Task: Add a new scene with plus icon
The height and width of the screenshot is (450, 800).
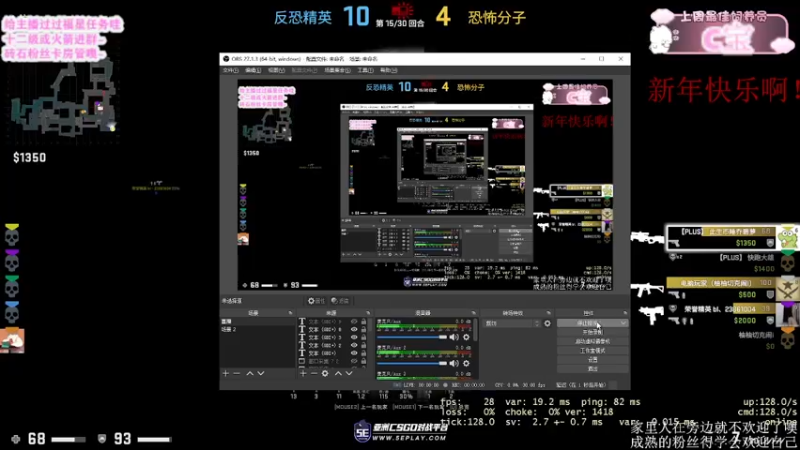Action: point(226,373)
